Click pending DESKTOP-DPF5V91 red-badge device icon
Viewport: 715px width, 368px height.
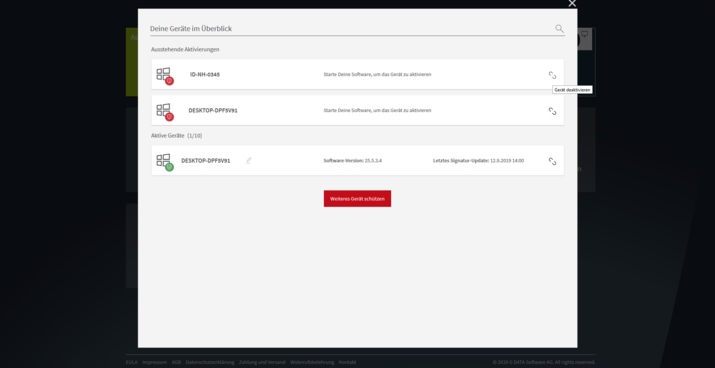(165, 112)
